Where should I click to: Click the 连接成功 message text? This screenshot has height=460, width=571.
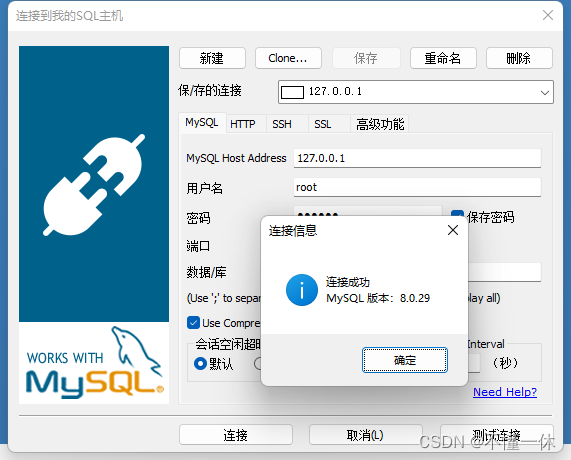coord(348,282)
